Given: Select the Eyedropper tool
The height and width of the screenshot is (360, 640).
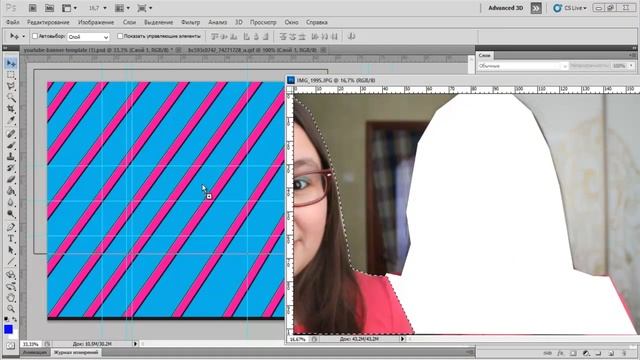Looking at the screenshot, I should (11, 120).
